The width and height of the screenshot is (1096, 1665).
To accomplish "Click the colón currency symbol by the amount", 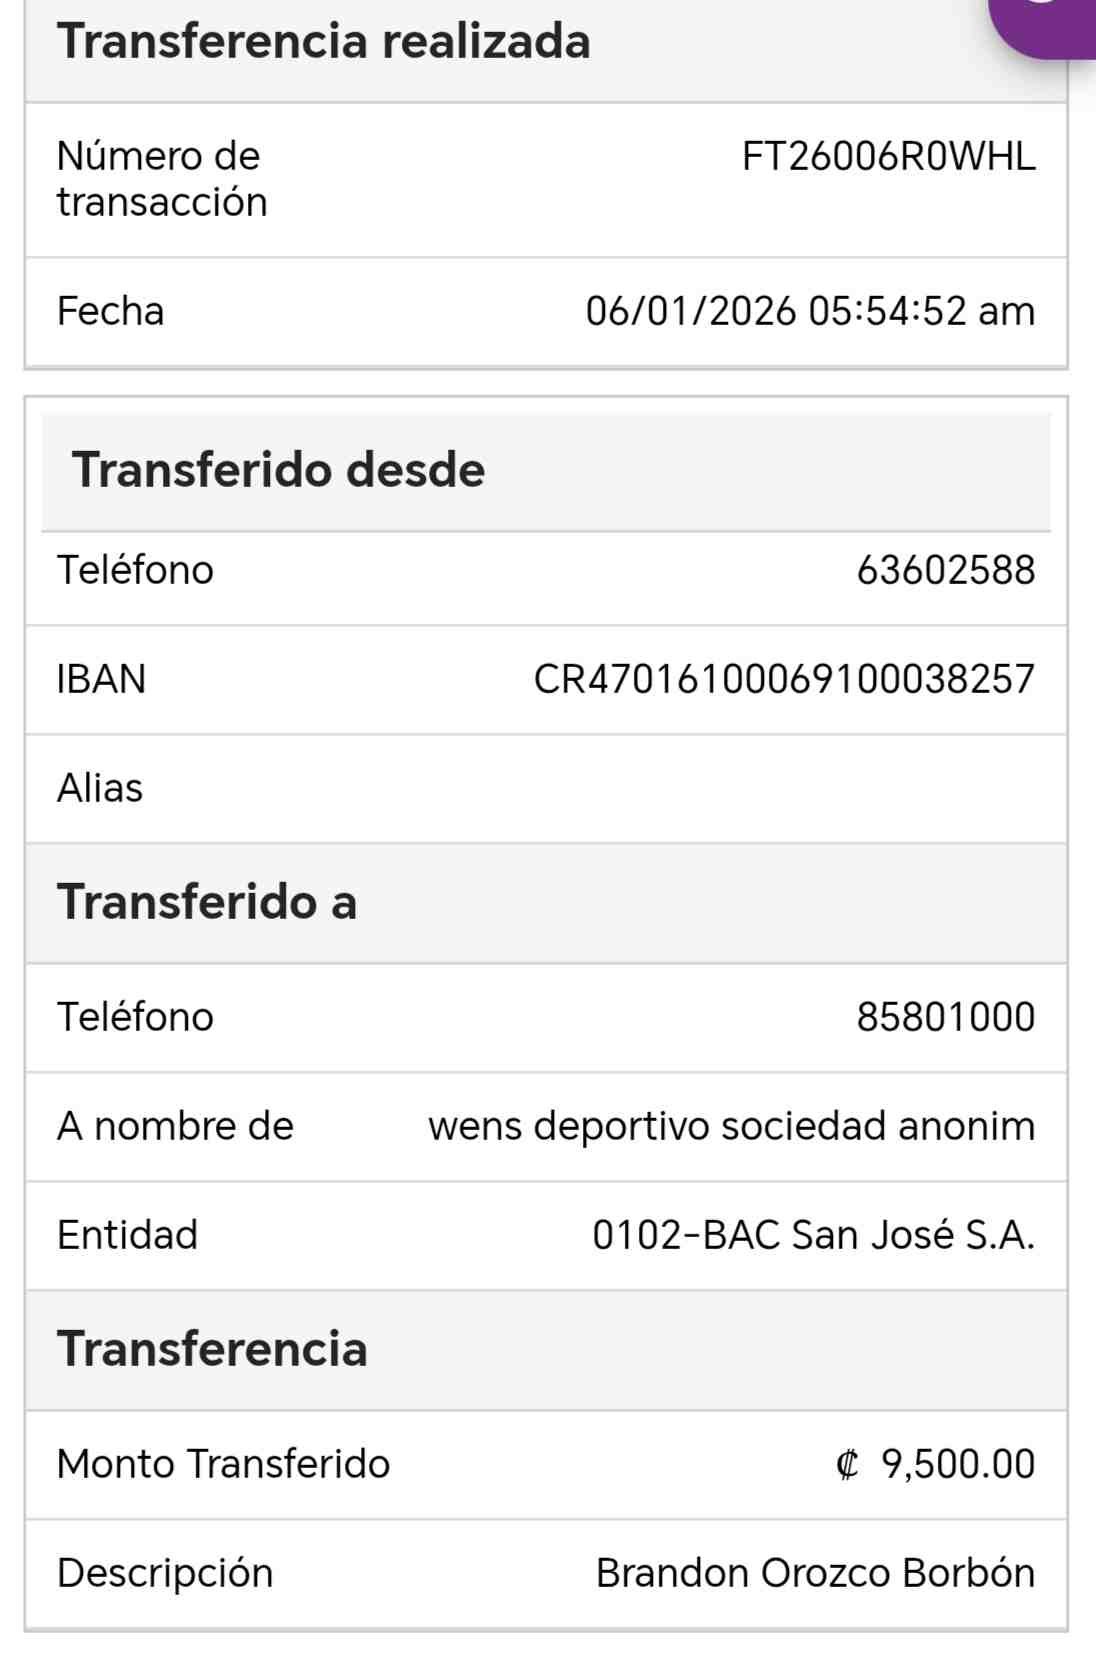I will (846, 1465).
